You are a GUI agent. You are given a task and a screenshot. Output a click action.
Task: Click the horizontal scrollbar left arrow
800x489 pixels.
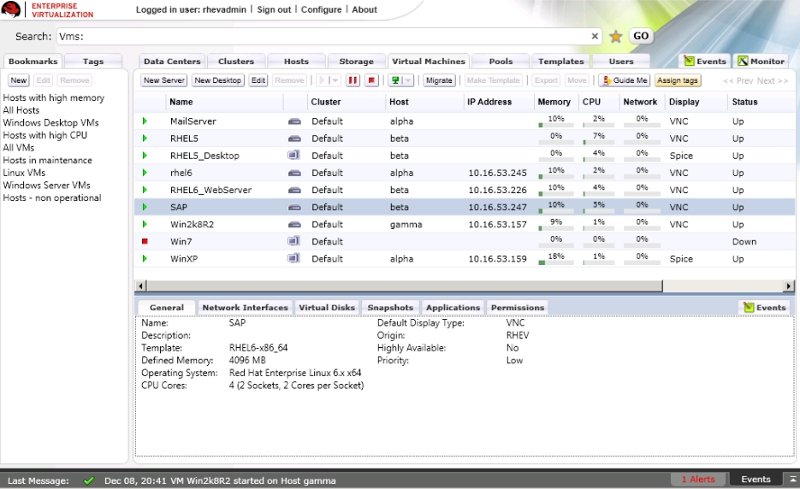click(141, 286)
